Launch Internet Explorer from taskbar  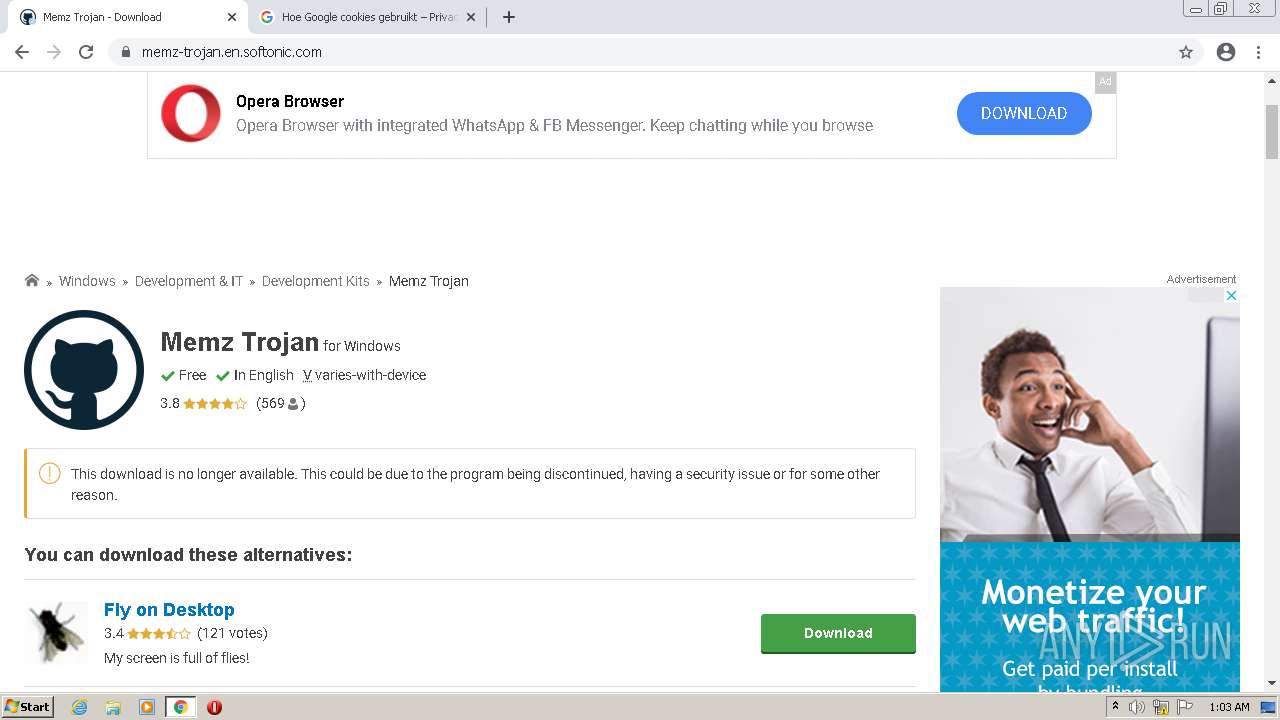point(80,707)
